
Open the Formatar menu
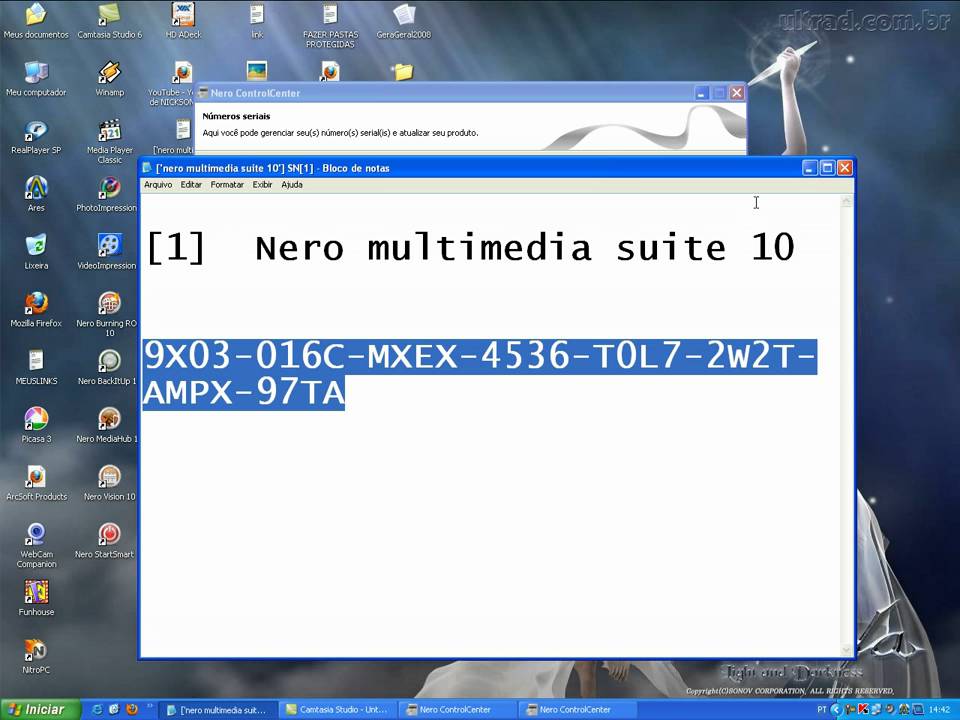[226, 184]
